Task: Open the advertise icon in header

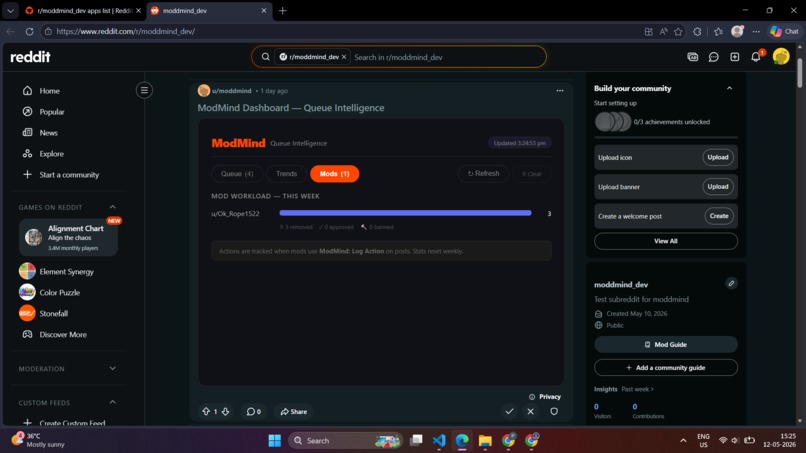Action: click(x=692, y=57)
